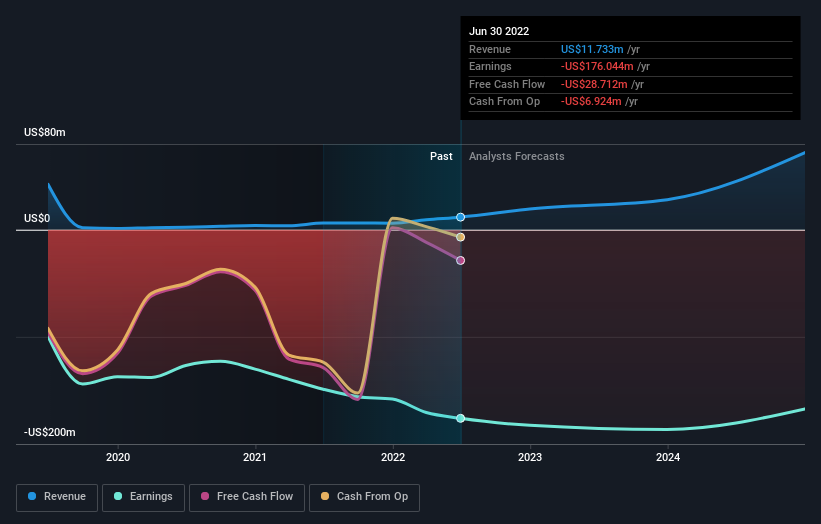This screenshot has height=524, width=821.
Task: Select the orange Cash From Op data point
Action: click(460, 237)
